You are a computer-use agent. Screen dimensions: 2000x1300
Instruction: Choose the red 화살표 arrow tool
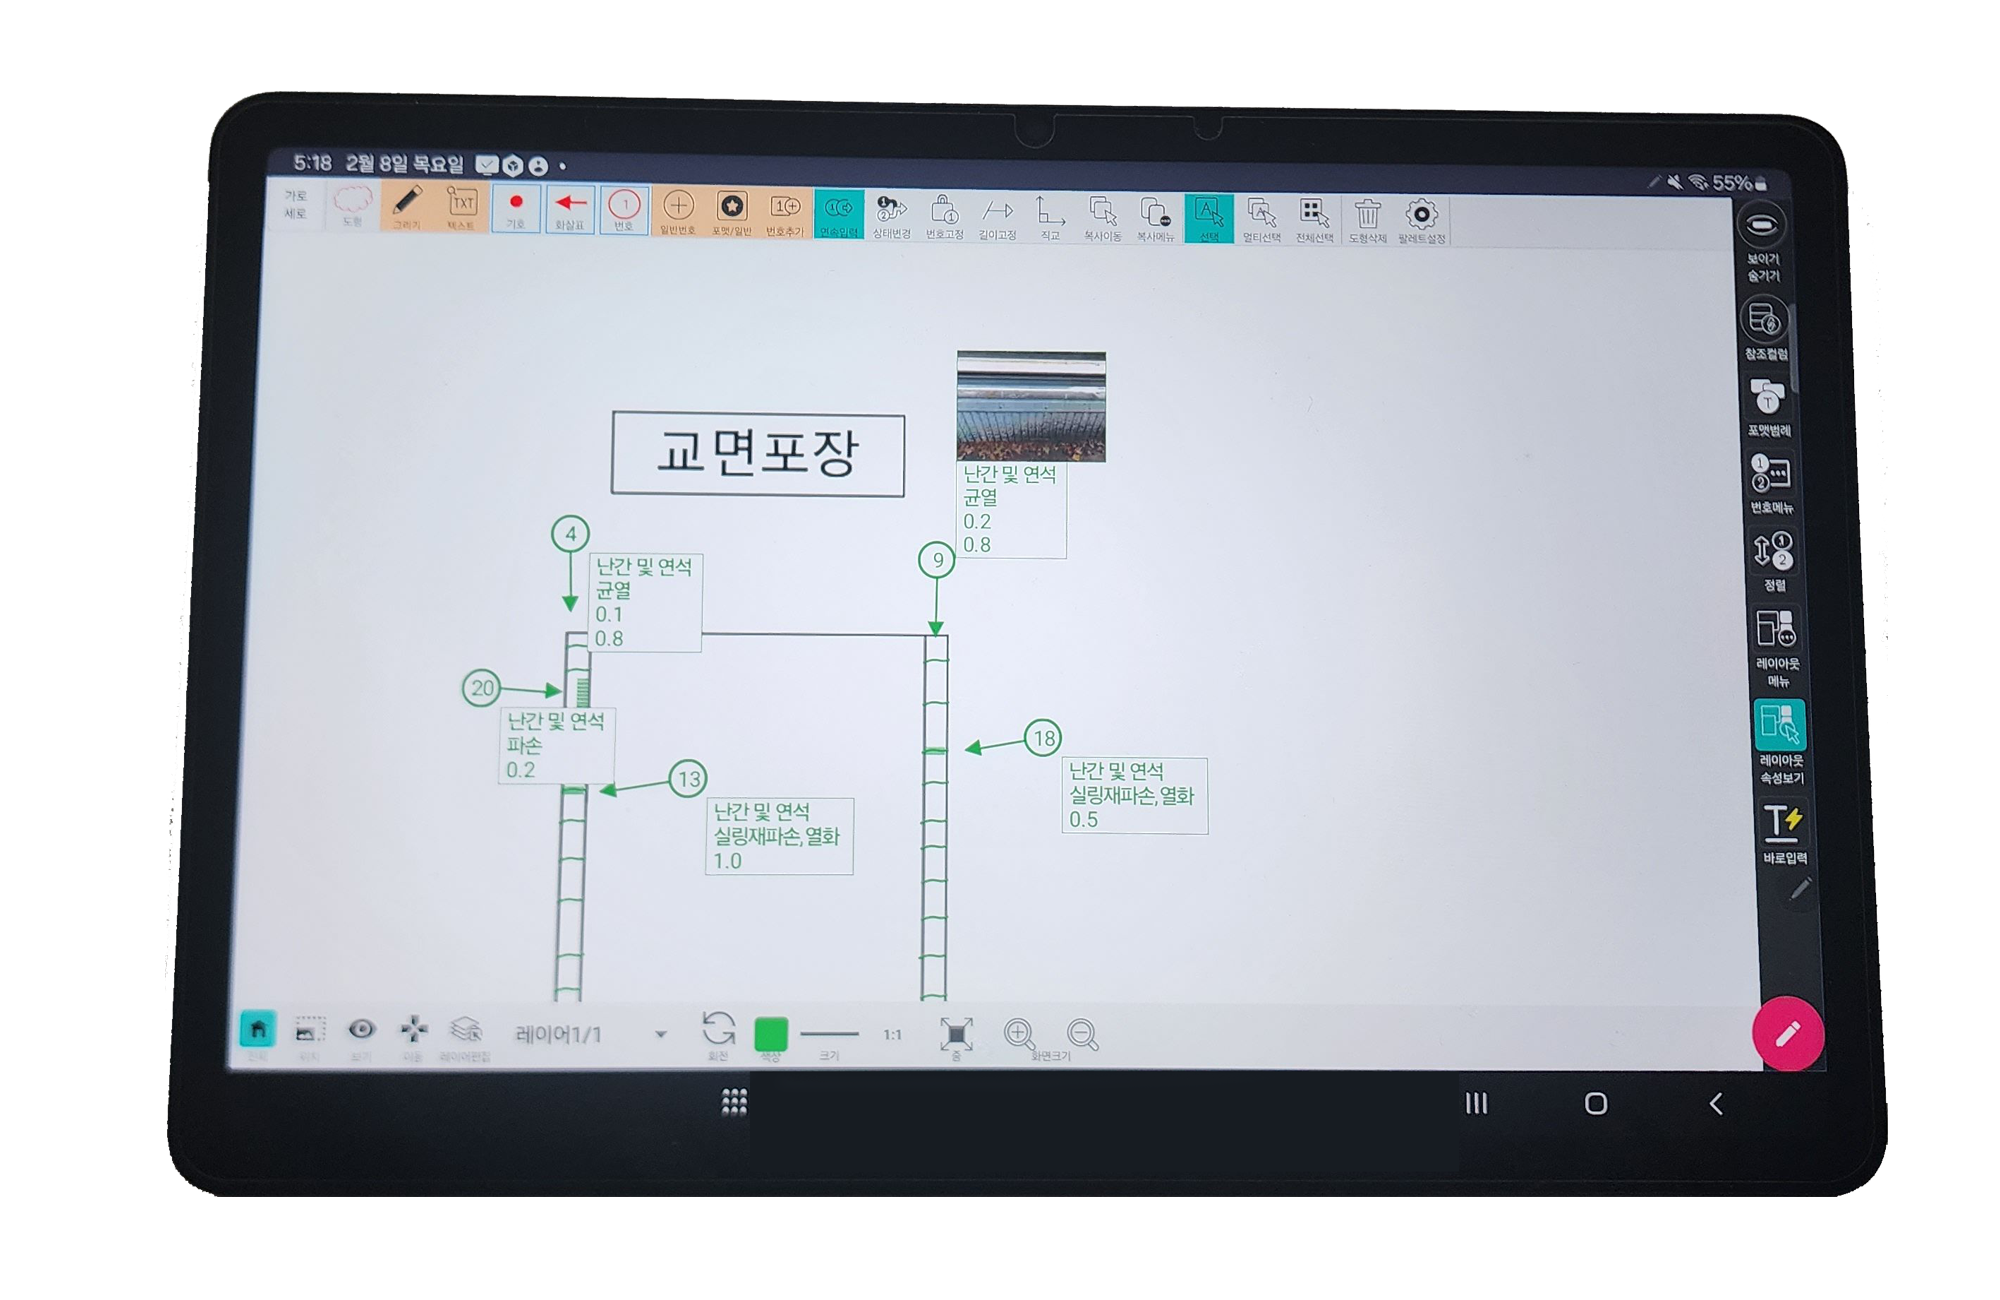(570, 207)
